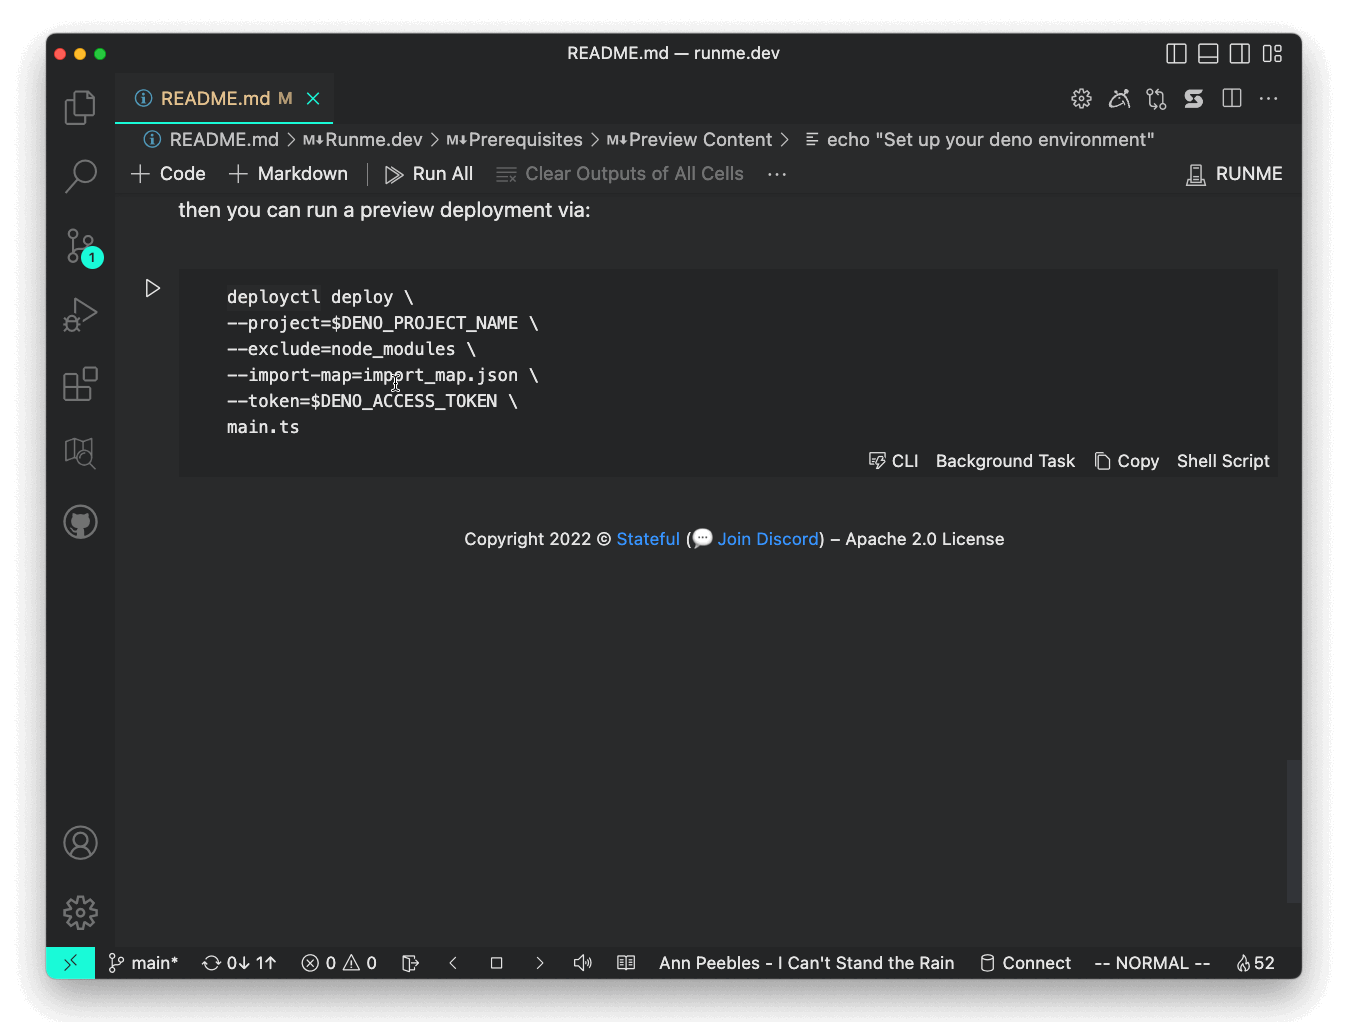
Task: Copy the deploy command using the Copy action
Action: pos(1127,461)
